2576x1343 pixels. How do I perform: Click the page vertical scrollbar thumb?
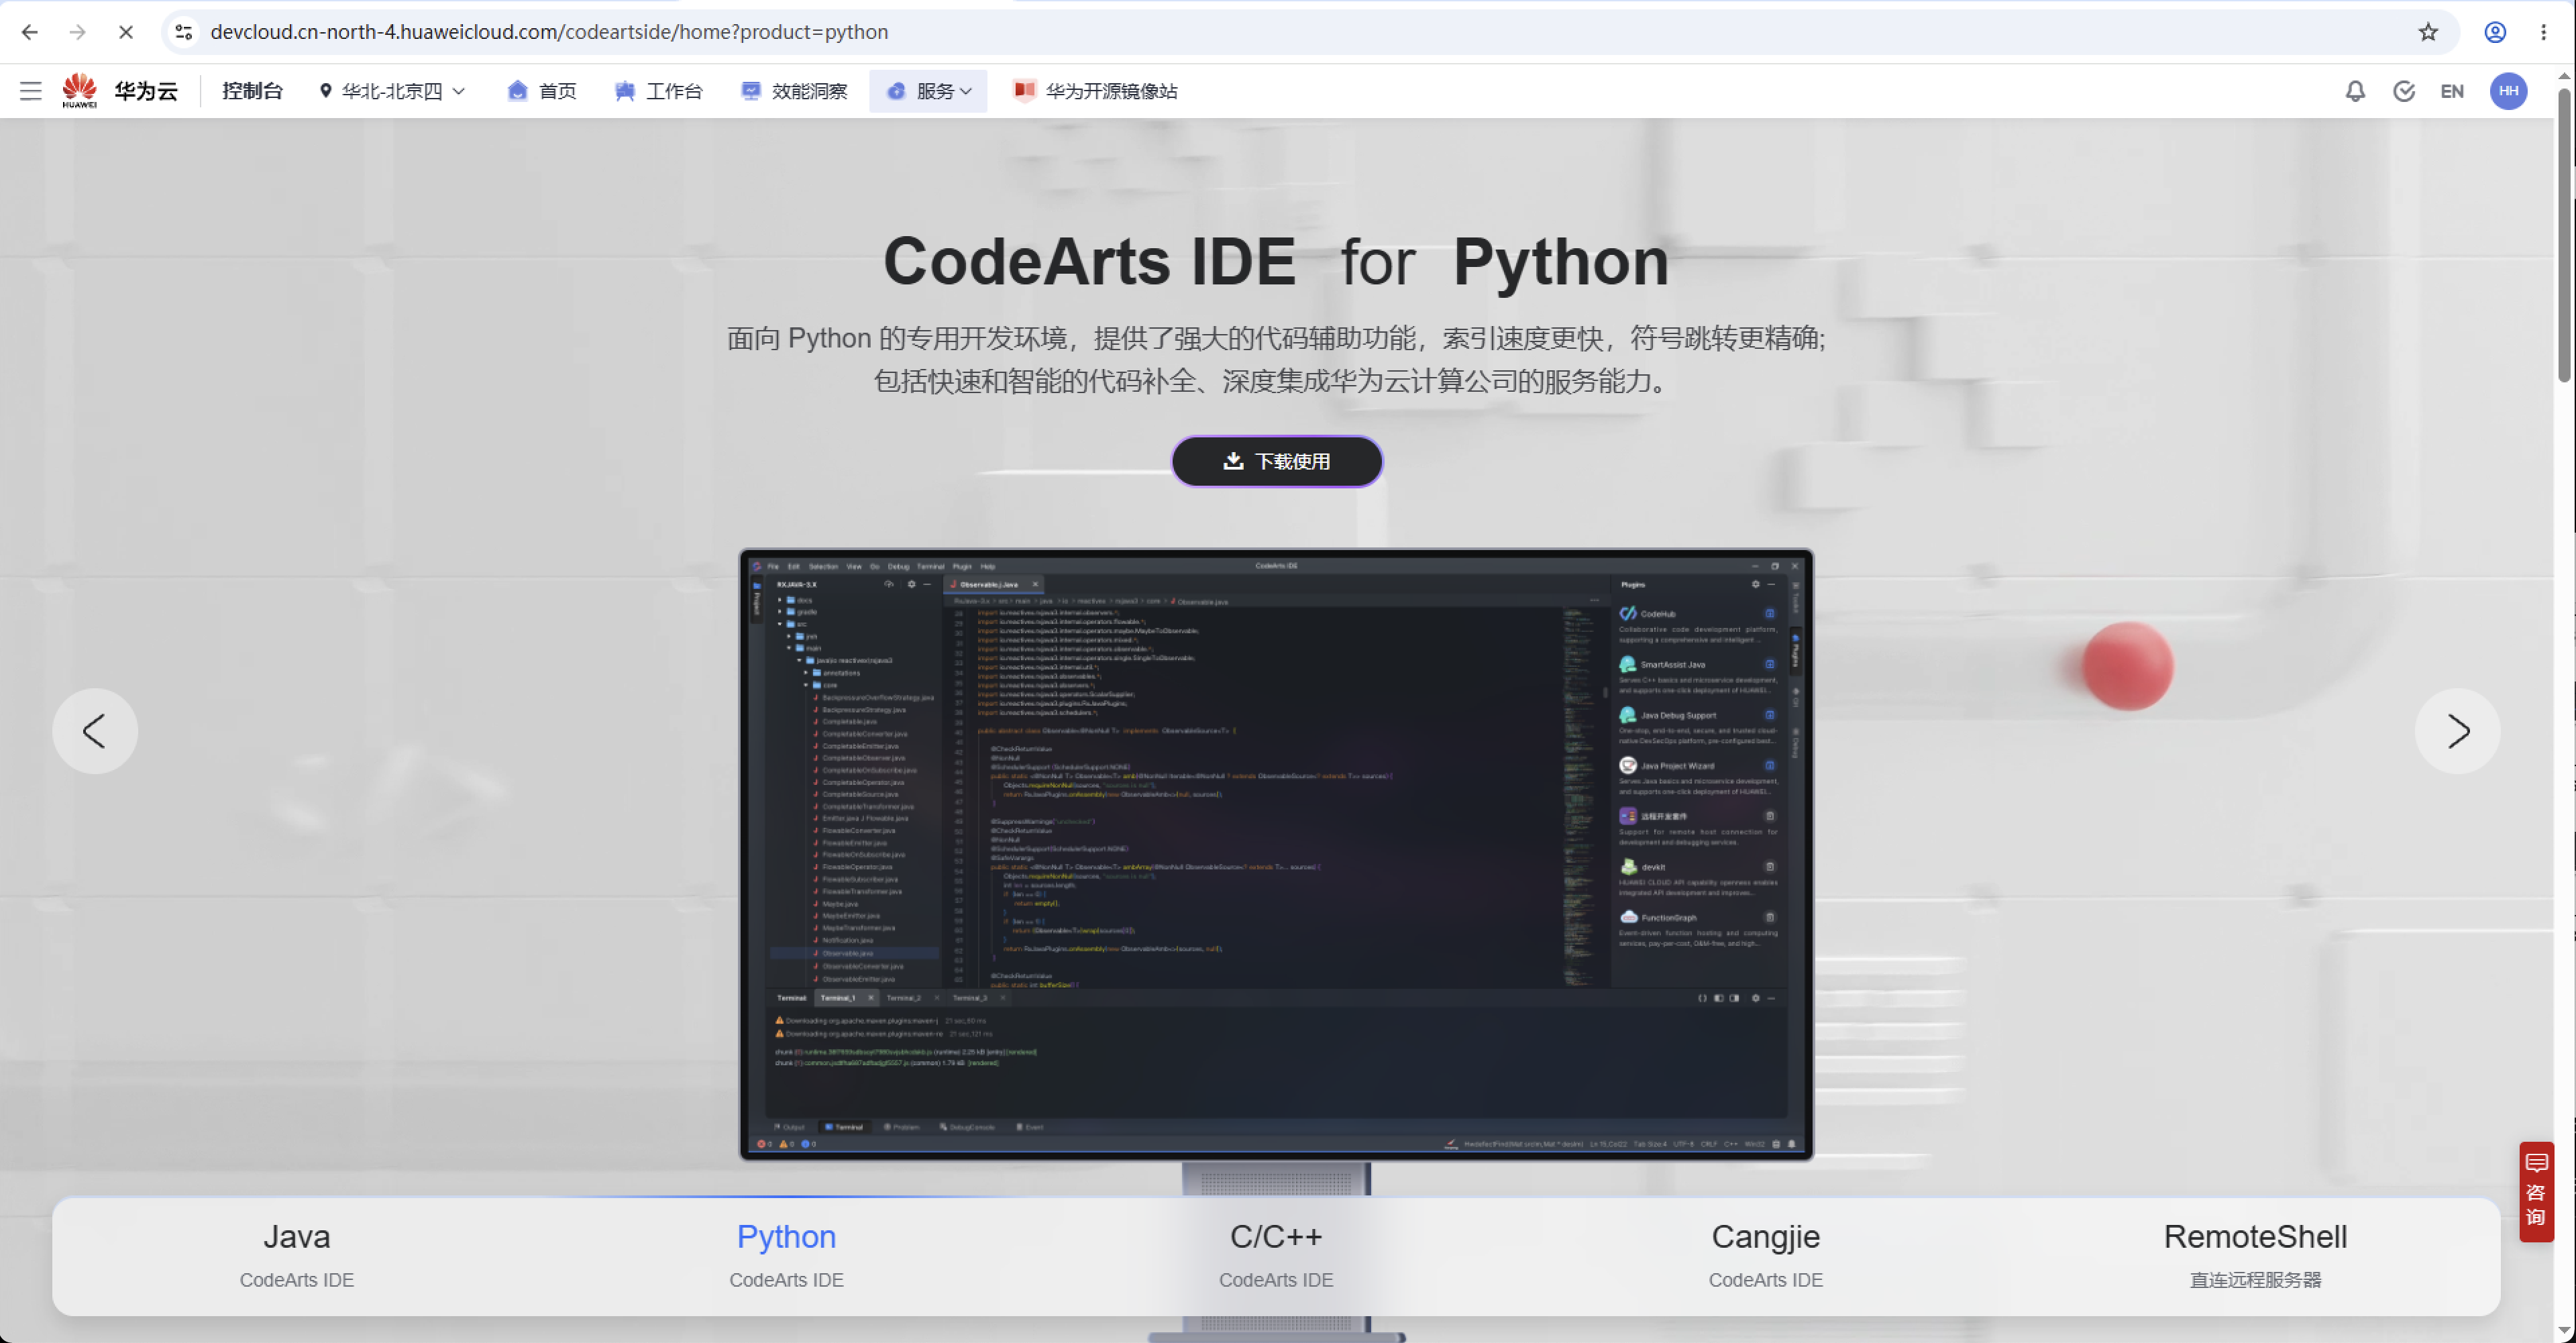click(2565, 235)
